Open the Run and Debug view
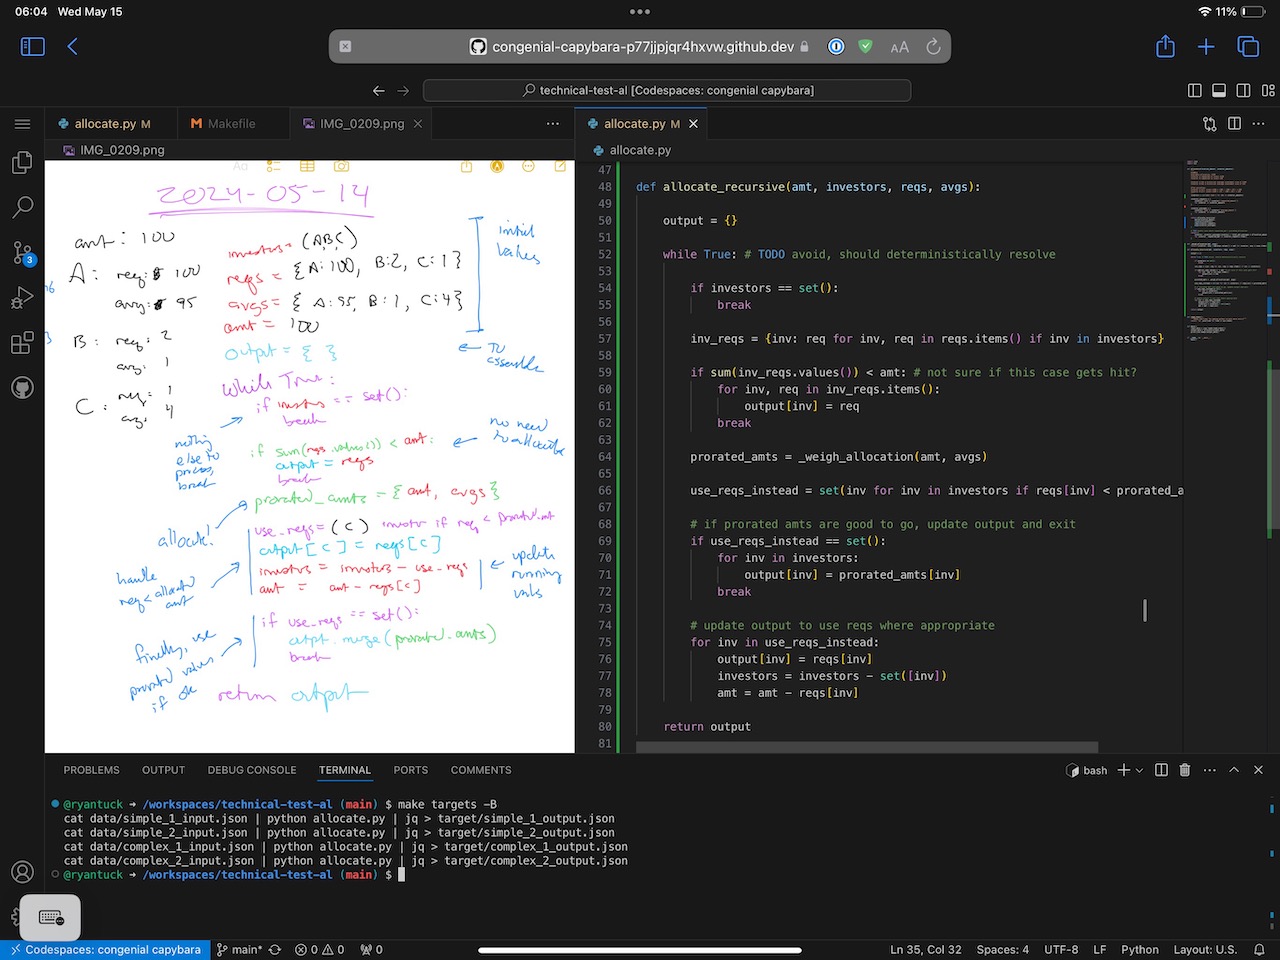 pos(22,298)
